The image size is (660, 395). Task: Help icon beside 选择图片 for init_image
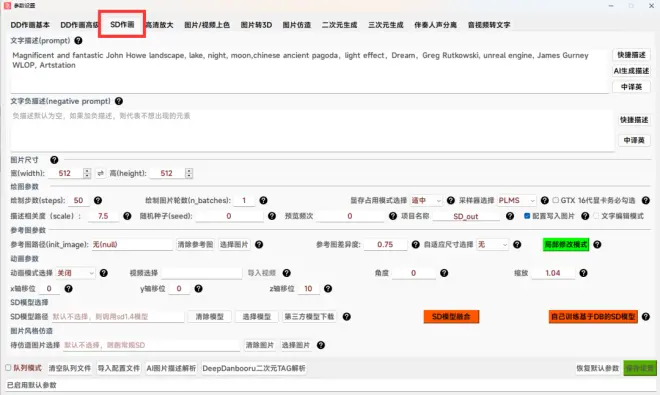tap(259, 244)
